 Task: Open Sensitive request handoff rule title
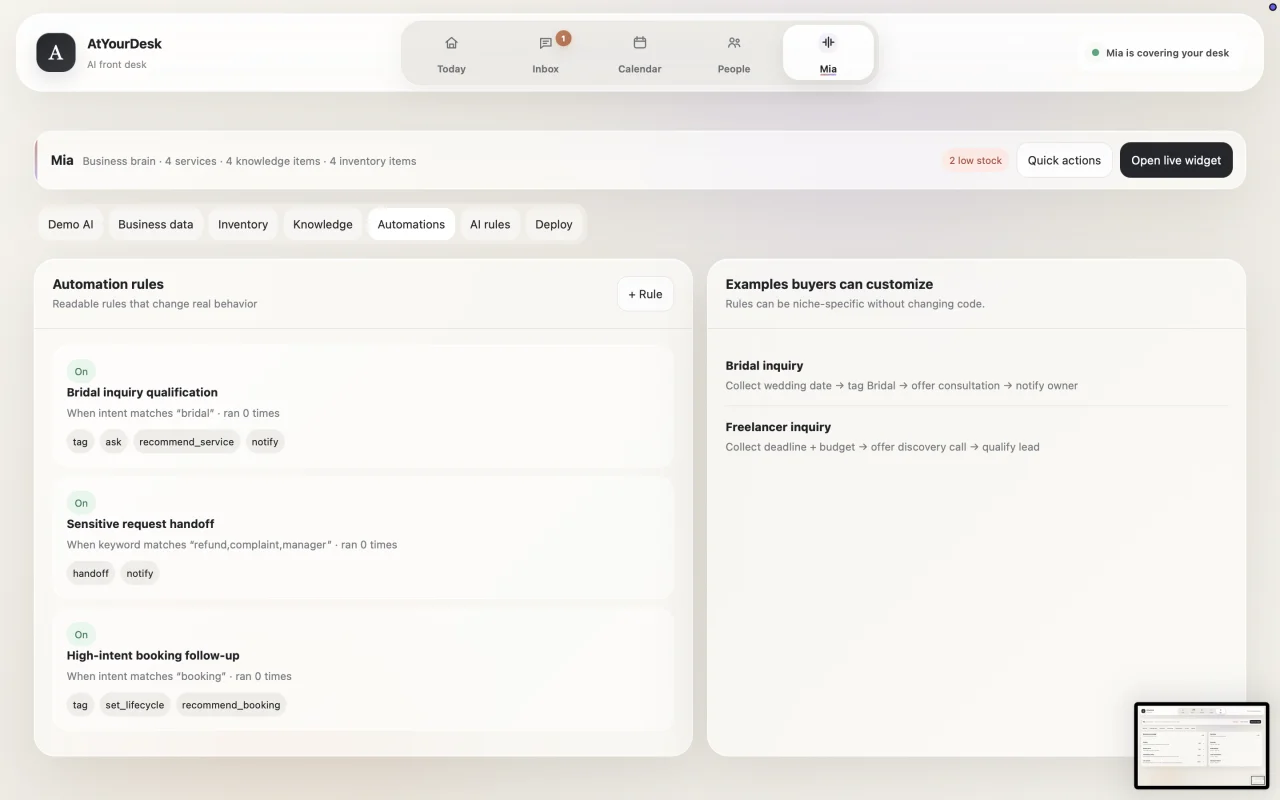click(x=141, y=524)
